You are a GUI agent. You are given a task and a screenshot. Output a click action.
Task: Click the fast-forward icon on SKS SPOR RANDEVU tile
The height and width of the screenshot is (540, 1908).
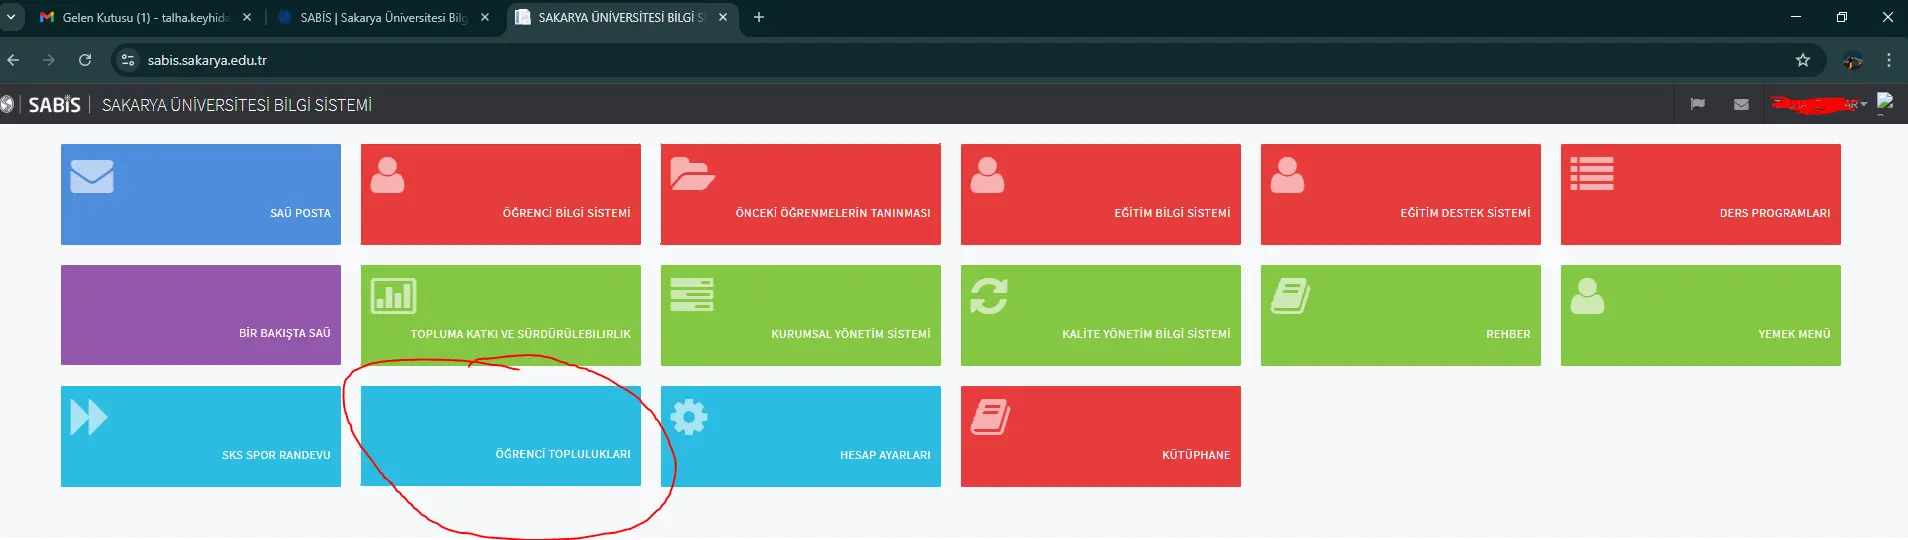point(89,417)
